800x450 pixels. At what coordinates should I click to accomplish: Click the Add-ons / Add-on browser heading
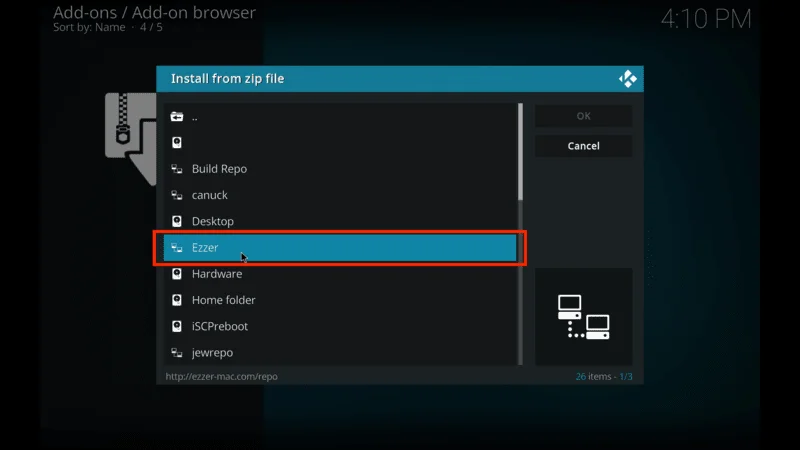coord(154,13)
